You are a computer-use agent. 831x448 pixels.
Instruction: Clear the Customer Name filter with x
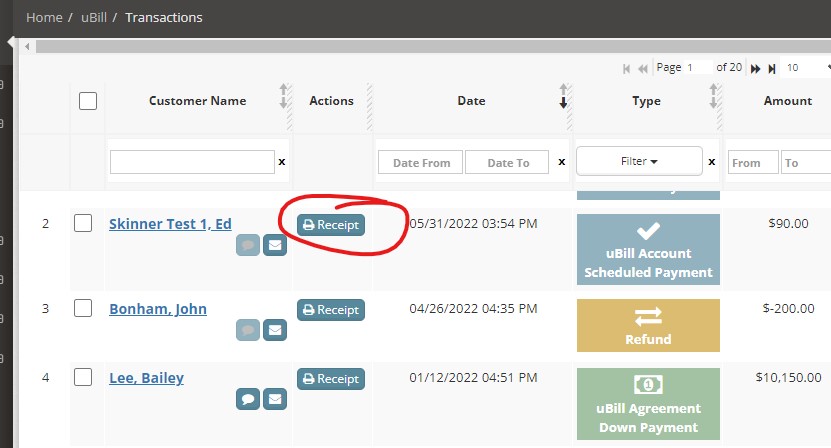281,162
